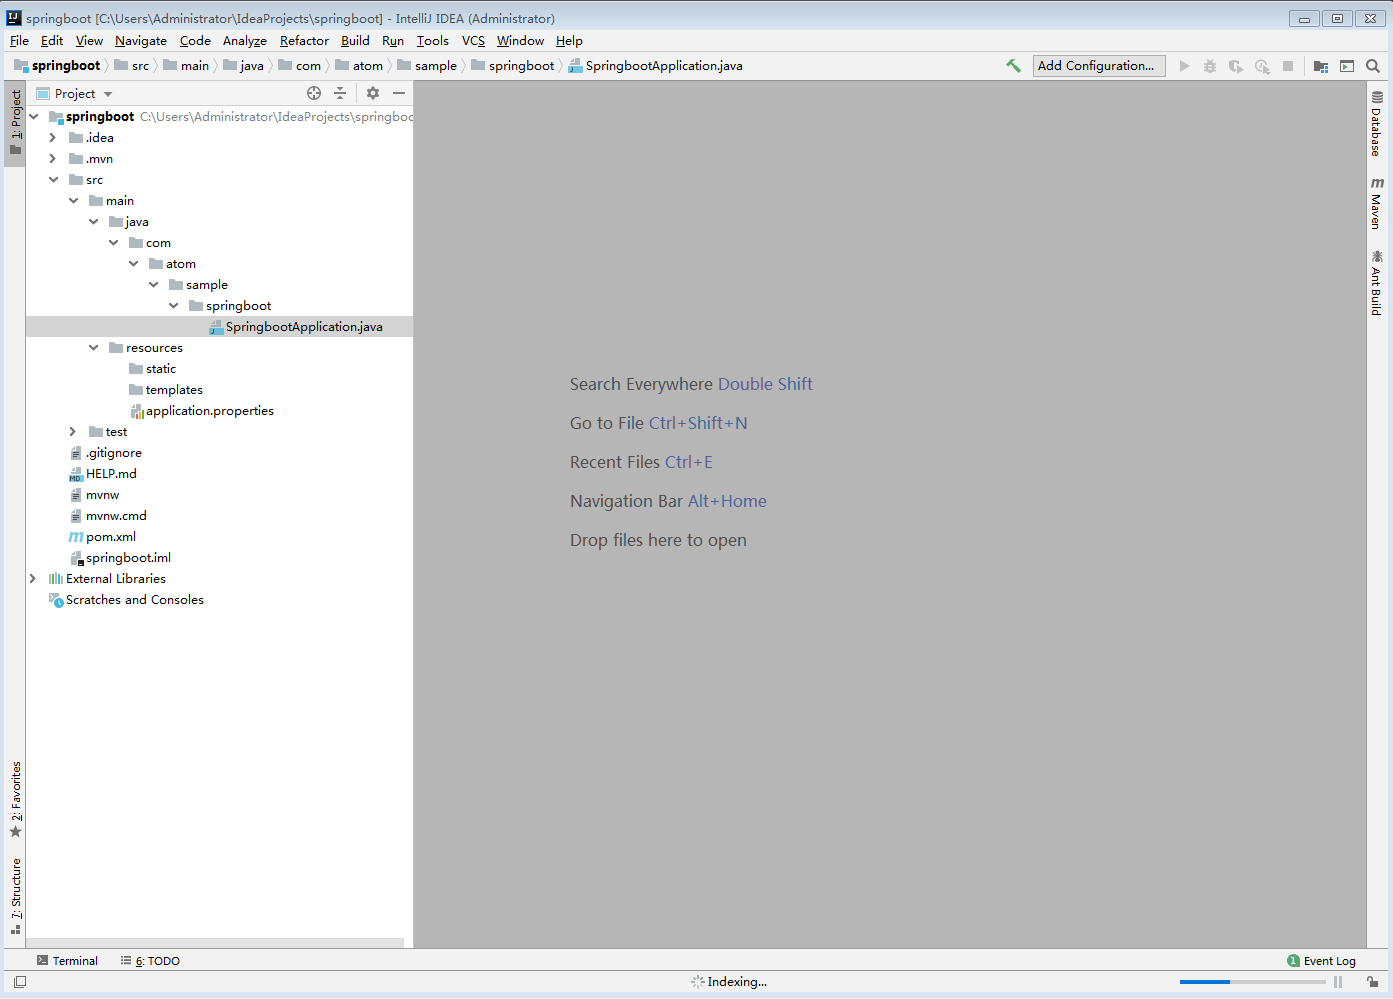1393x999 pixels.
Task: Pause the indexing background task
Action: (1338, 982)
